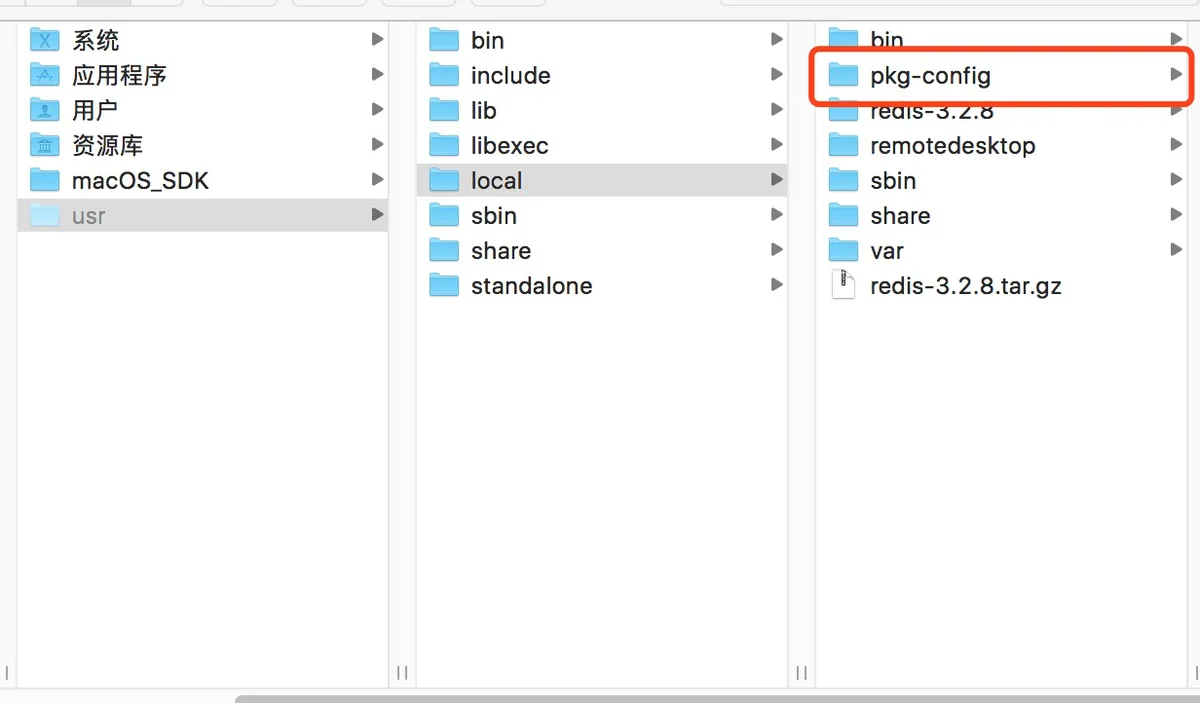Click the 系统 folder icon
This screenshot has width=1200, height=703.
click(45, 40)
